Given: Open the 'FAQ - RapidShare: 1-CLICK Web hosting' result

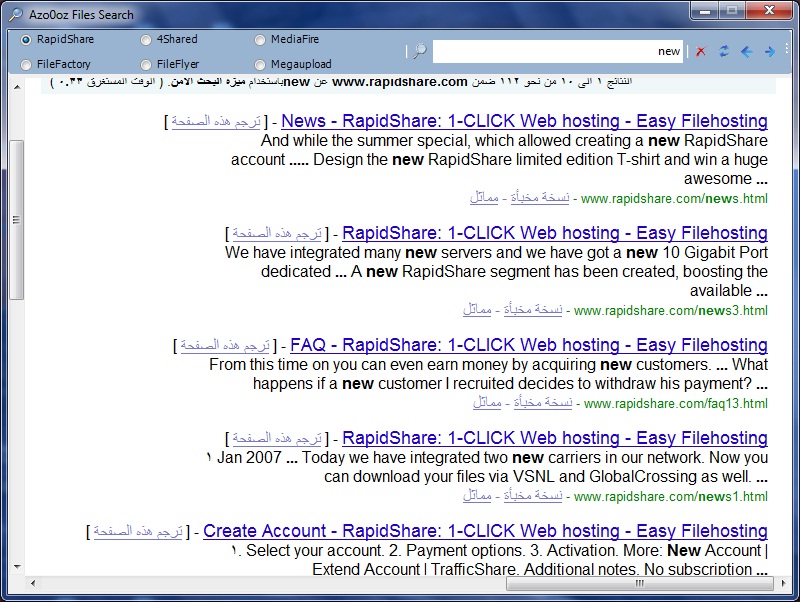Looking at the screenshot, I should [x=529, y=345].
